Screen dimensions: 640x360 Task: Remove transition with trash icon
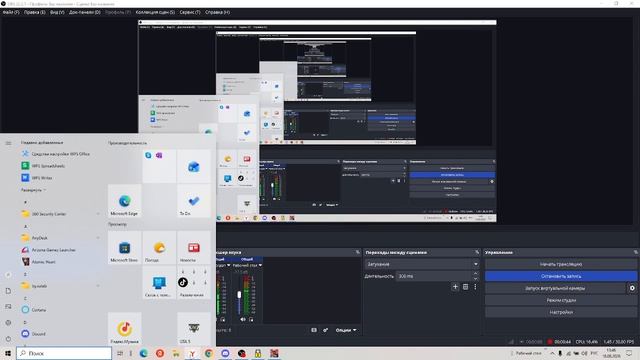pyautogui.click(x=465, y=287)
